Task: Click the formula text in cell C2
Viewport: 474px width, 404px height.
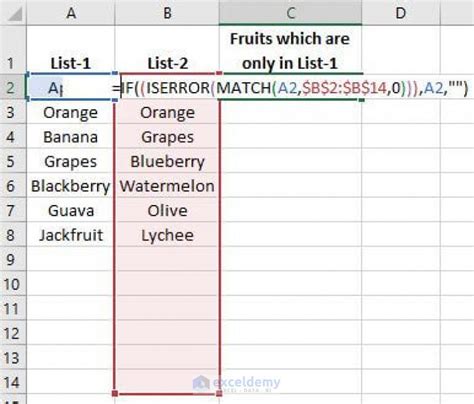Action: tap(290, 88)
